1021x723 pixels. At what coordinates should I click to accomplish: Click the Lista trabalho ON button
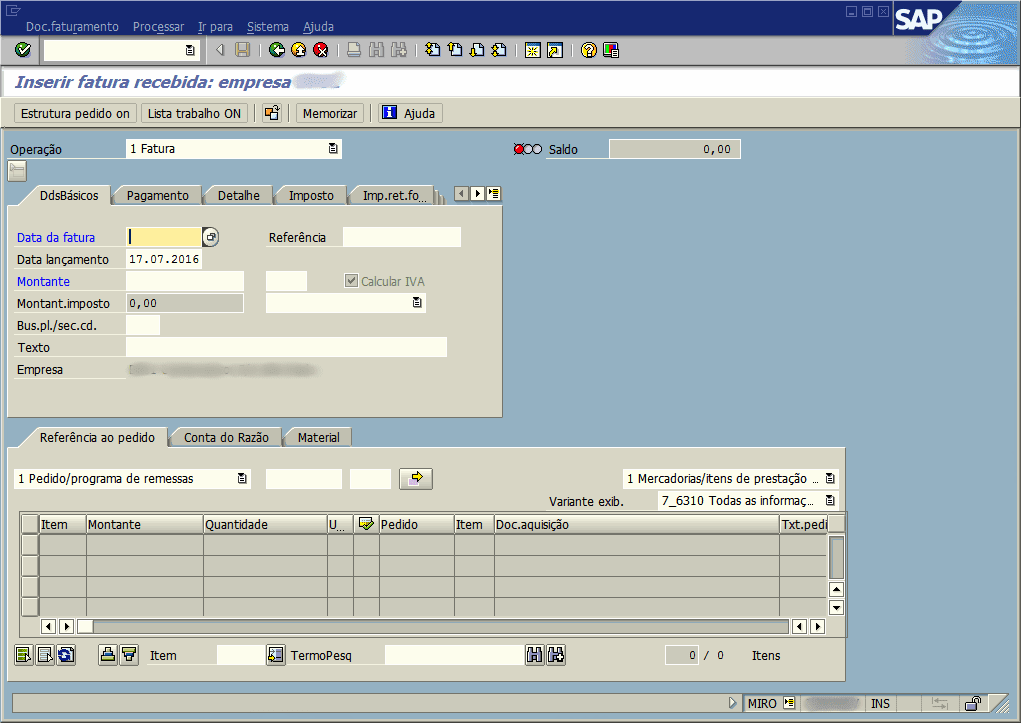pyautogui.click(x=194, y=113)
